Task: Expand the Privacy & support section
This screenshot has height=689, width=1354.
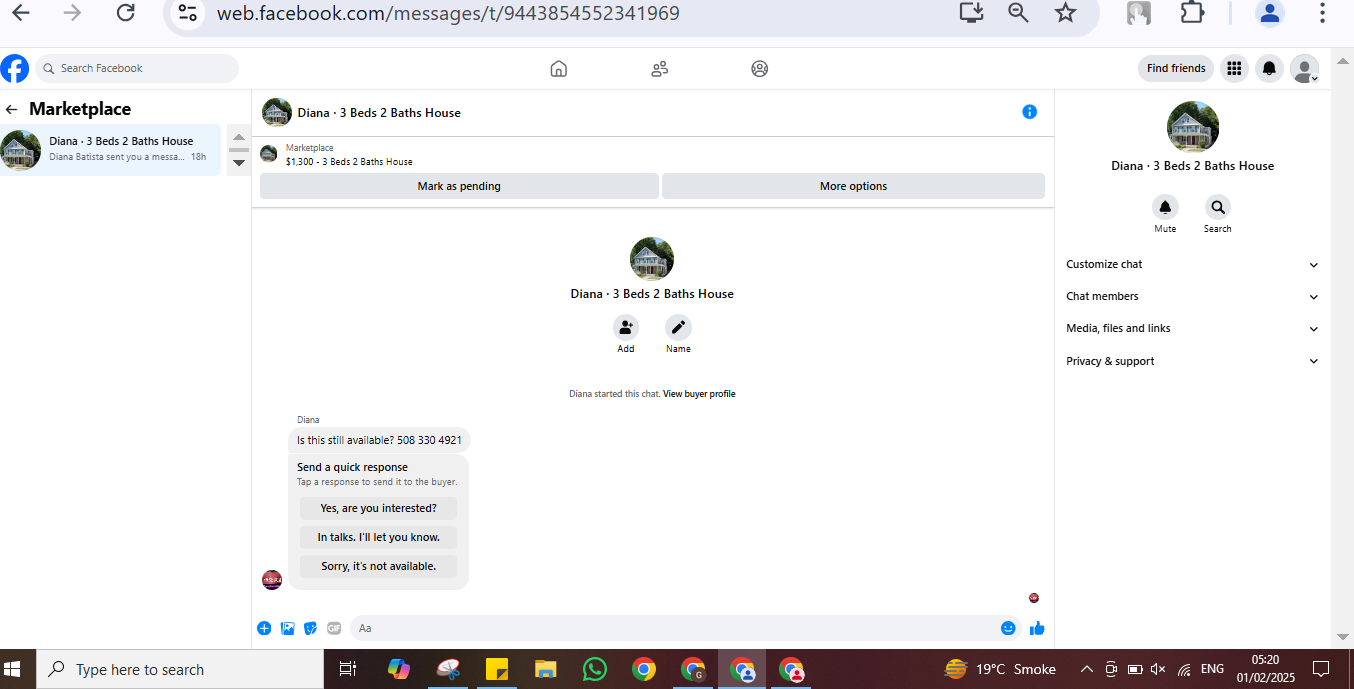Action: [1192, 361]
